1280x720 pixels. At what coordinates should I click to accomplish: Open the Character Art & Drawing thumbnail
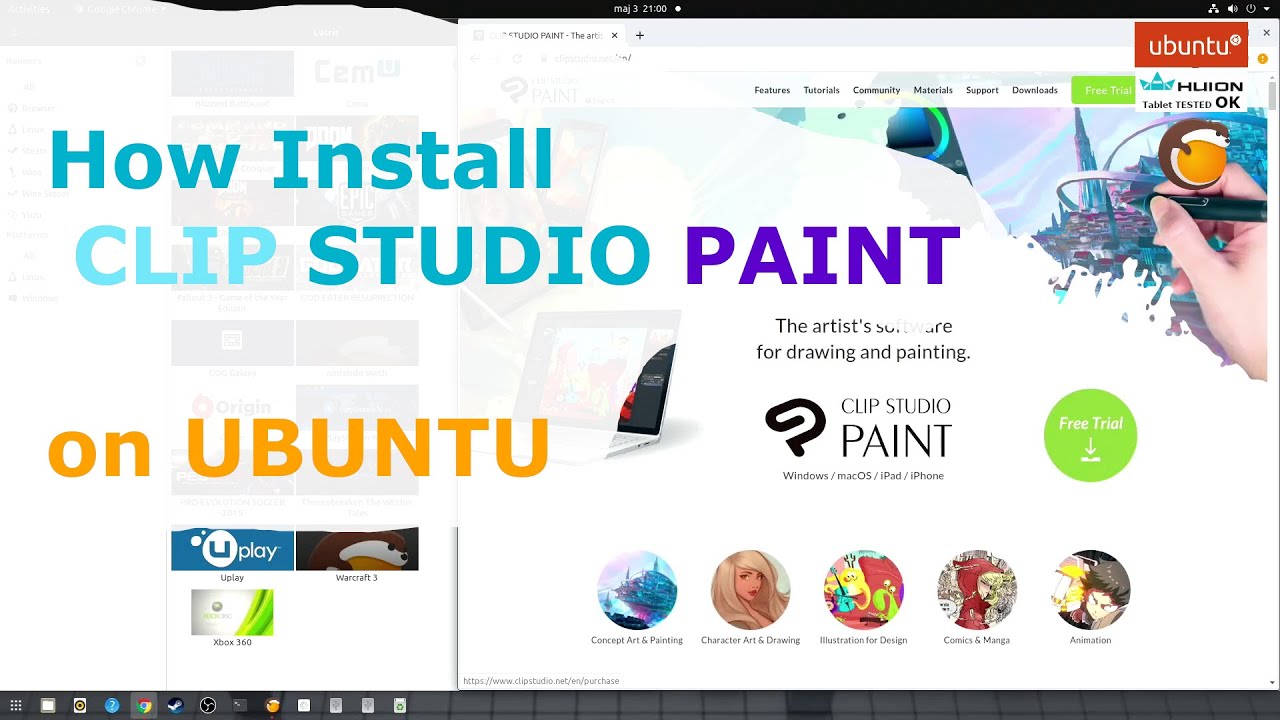point(750,590)
